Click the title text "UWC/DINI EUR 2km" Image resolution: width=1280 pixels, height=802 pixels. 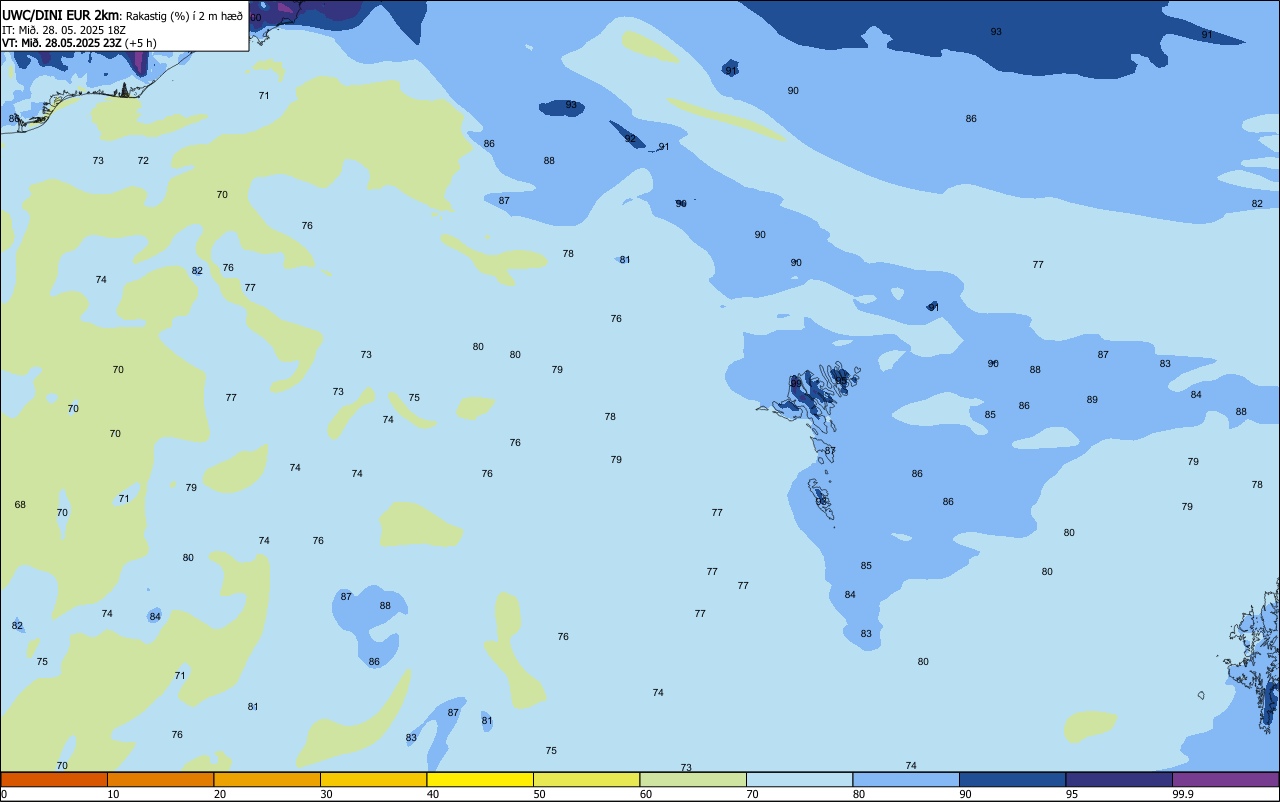61,15
